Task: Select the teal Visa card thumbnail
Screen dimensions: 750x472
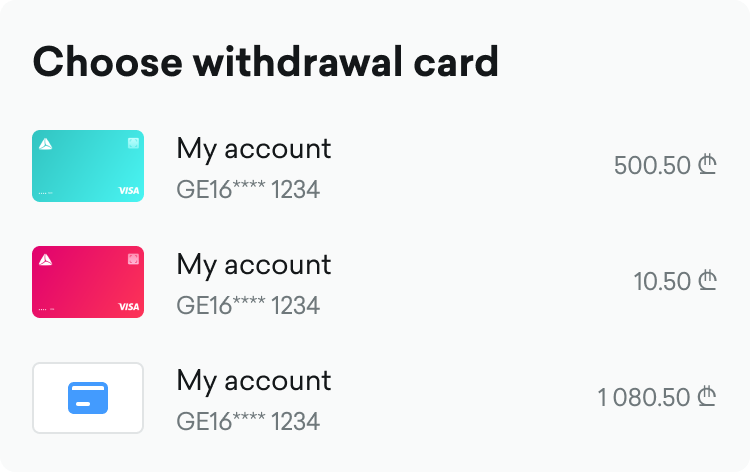Action: coord(88,166)
